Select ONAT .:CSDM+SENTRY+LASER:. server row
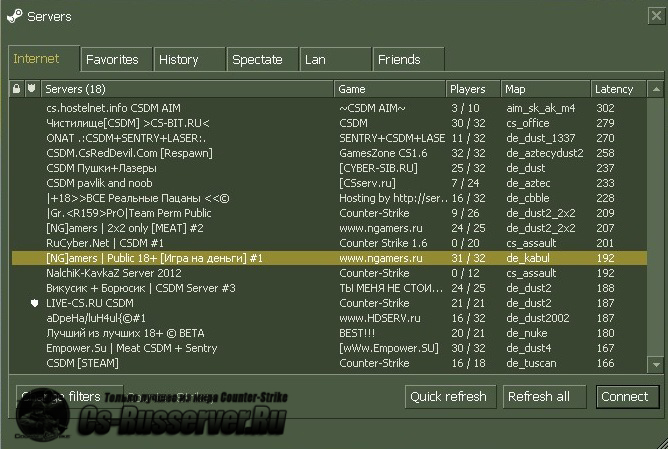668x449 pixels. pyautogui.click(x=329, y=138)
